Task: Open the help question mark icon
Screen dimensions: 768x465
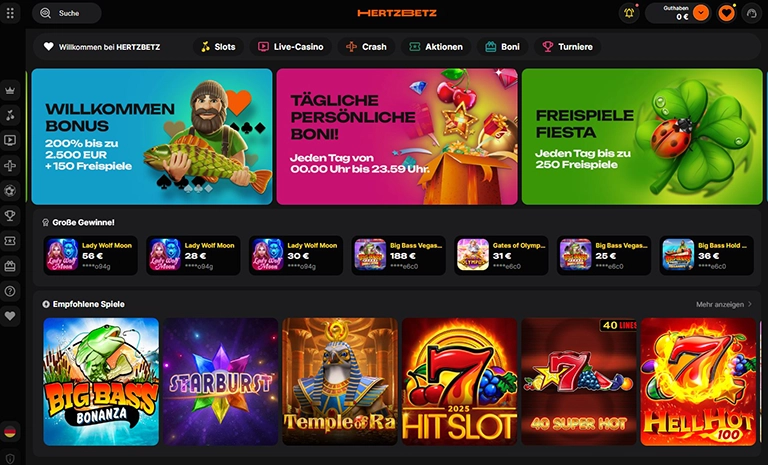Action: (x=10, y=291)
